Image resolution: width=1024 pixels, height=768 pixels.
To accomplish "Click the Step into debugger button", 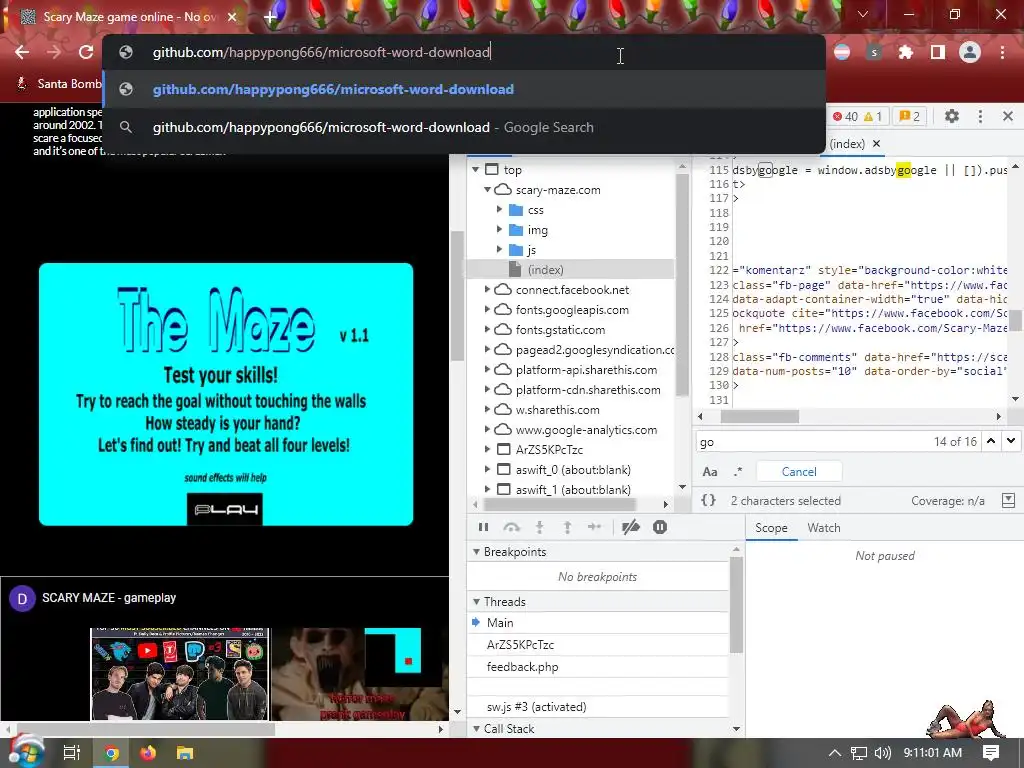I will 539,528.
